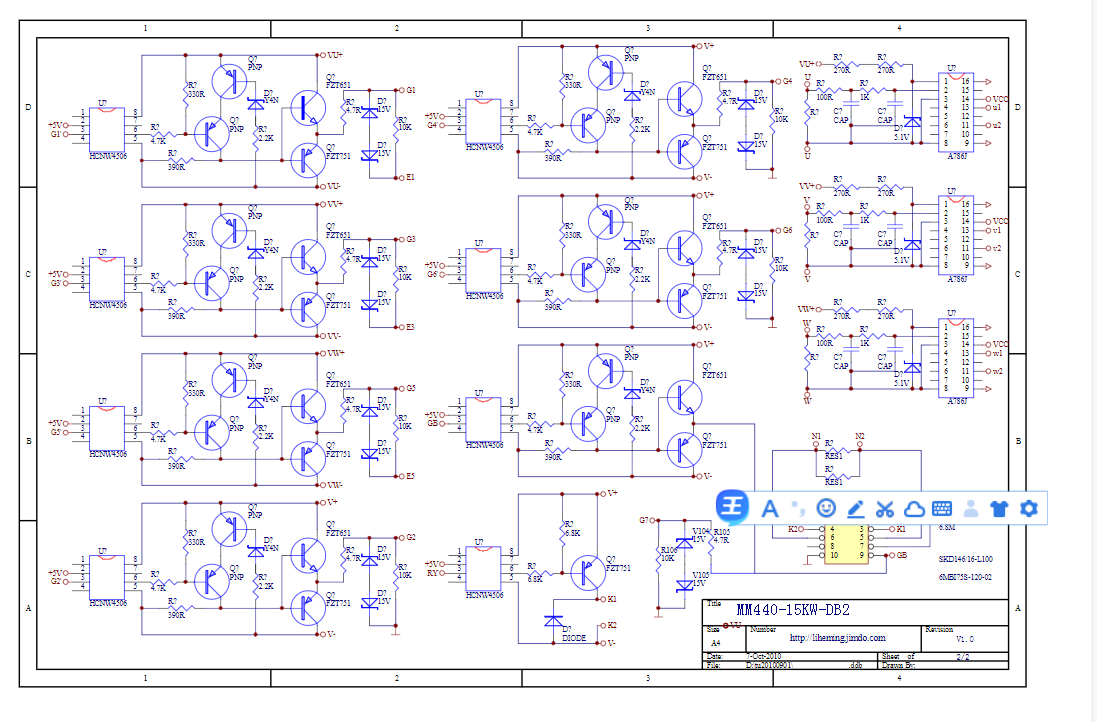Toggle the Chinese/English 'A' input mode

click(x=770, y=508)
